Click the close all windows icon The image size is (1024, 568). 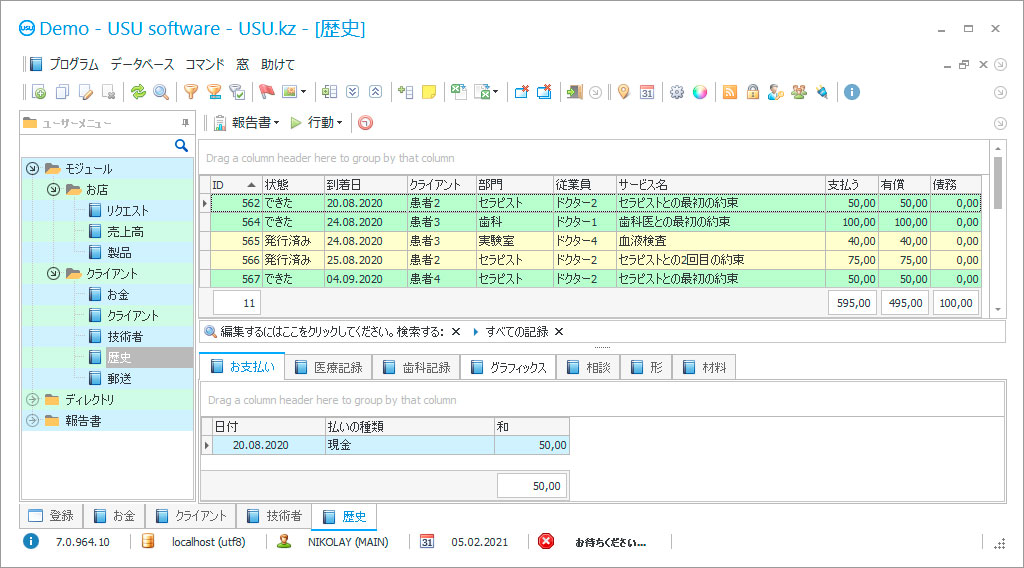(544, 92)
